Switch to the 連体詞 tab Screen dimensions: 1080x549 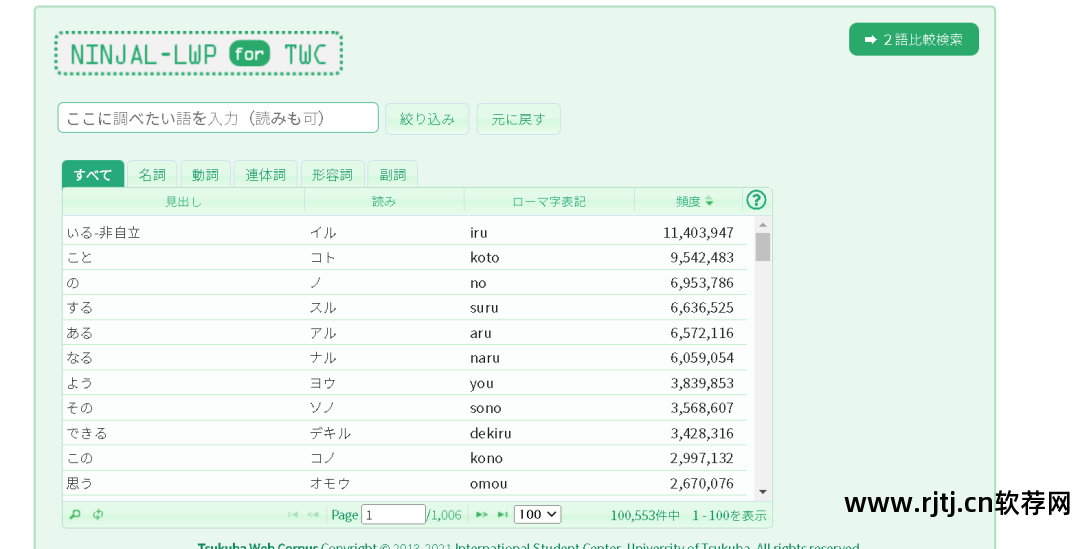[x=265, y=174]
